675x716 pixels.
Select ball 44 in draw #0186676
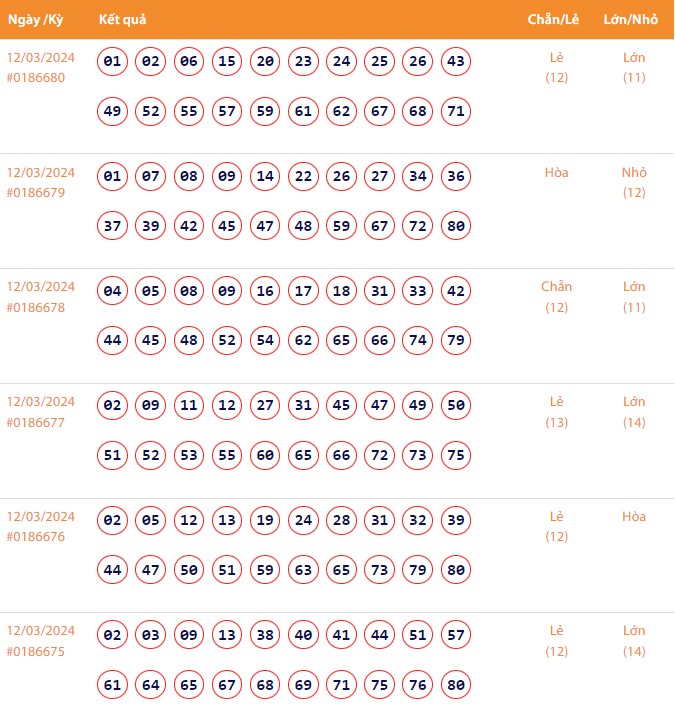pyautogui.click(x=113, y=570)
